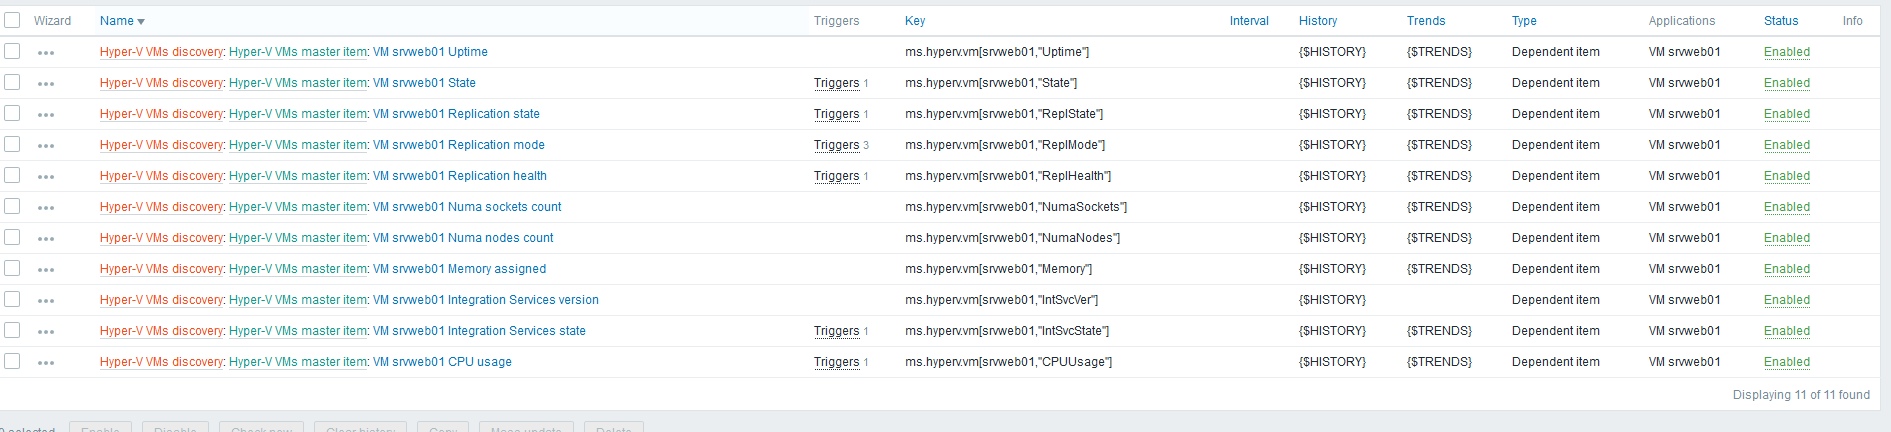Open VM srvweb01 Numa nodes count item

pyautogui.click(x=463, y=238)
